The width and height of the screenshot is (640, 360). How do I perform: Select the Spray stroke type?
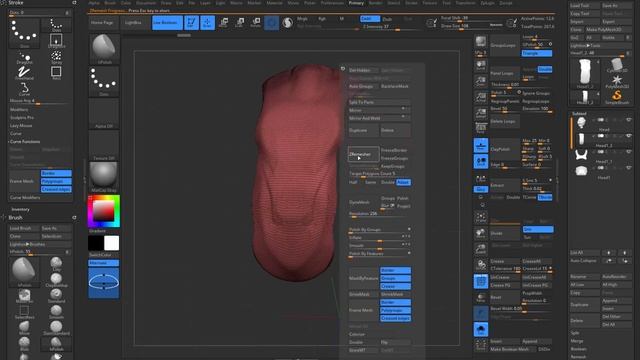click(x=56, y=58)
